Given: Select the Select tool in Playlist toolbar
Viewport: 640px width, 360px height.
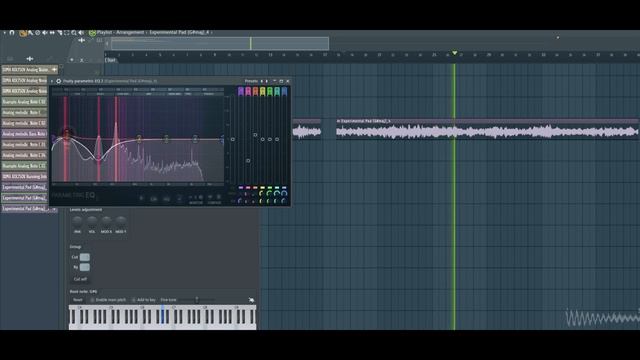Looking at the screenshot, I should point(67,33).
